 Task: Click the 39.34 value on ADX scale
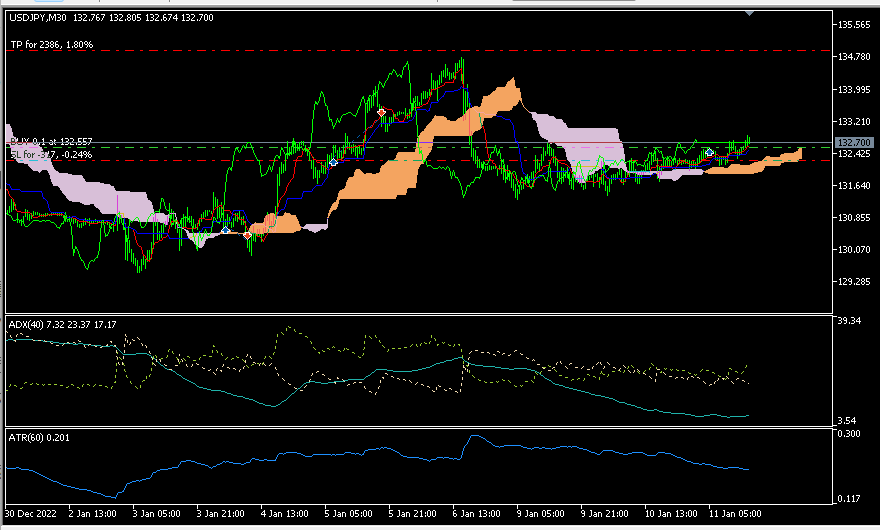tap(849, 322)
